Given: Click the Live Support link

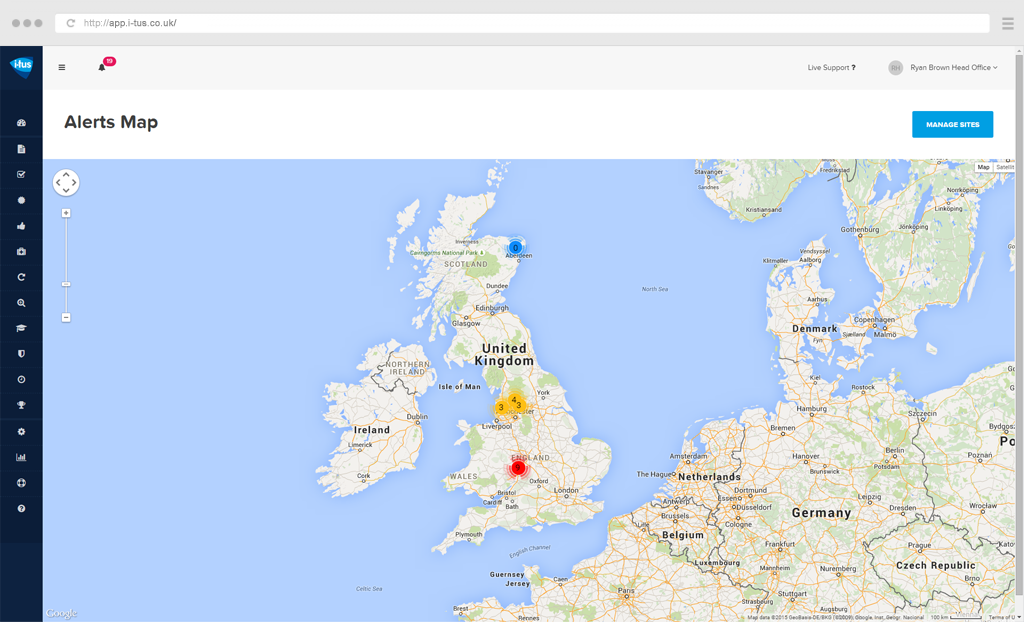Looking at the screenshot, I should point(831,67).
